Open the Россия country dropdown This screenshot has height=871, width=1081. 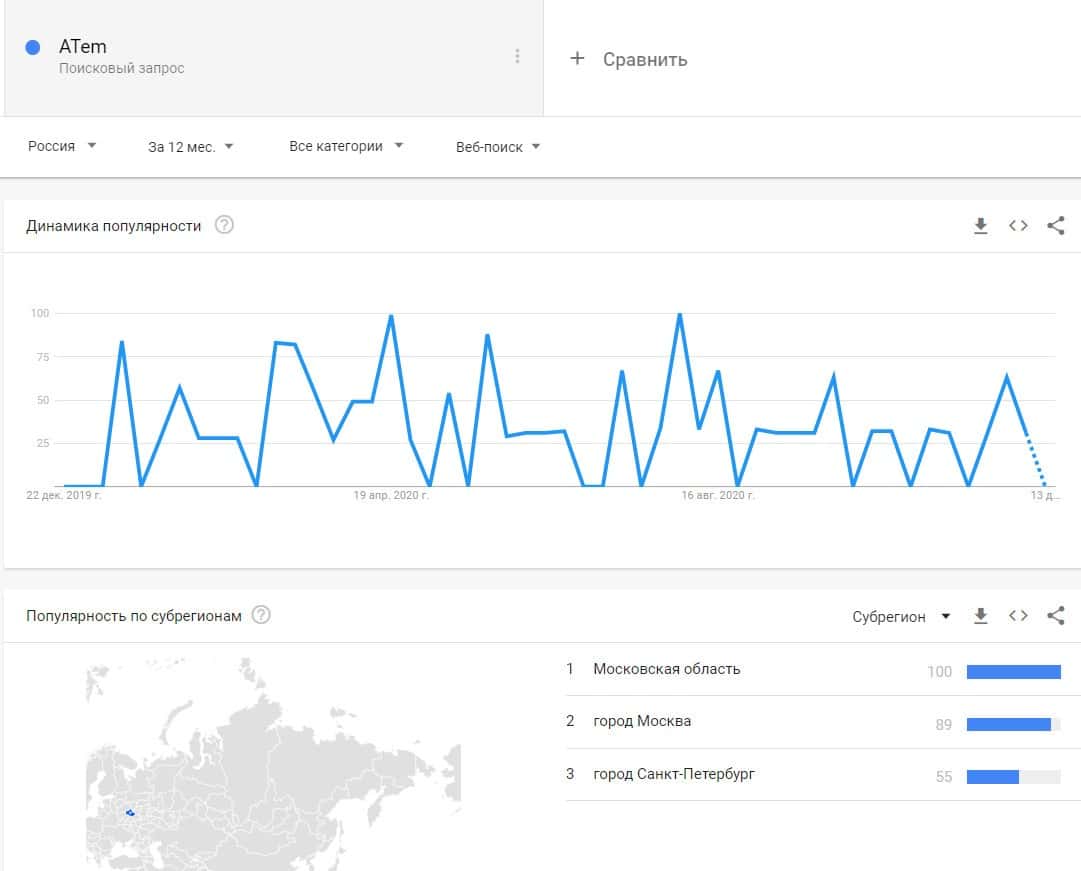click(x=62, y=146)
